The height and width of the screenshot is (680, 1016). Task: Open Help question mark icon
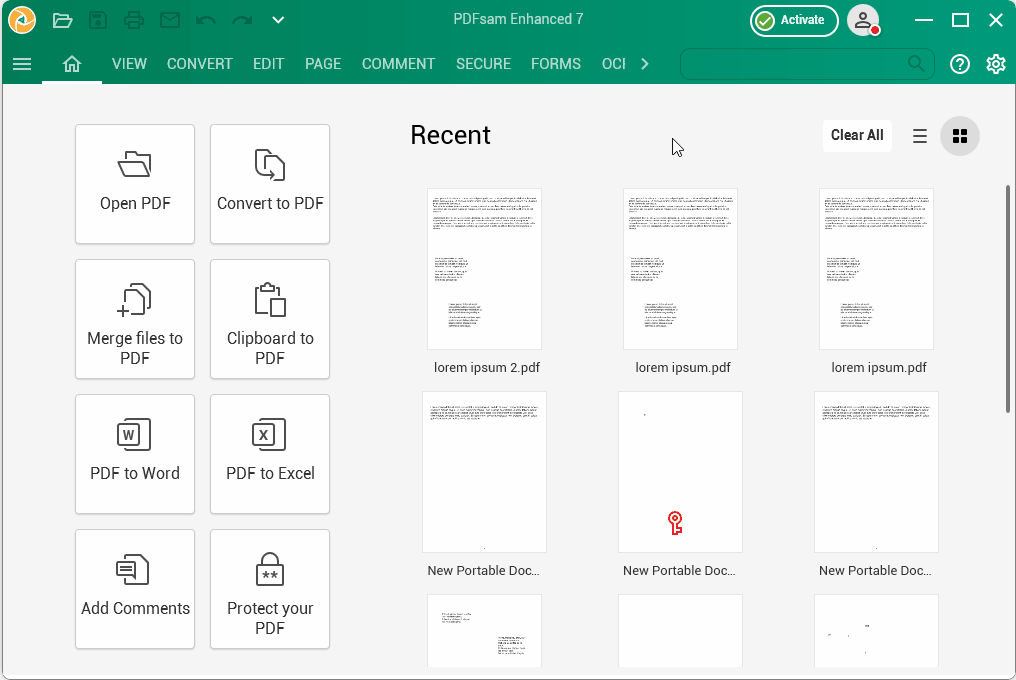[960, 64]
